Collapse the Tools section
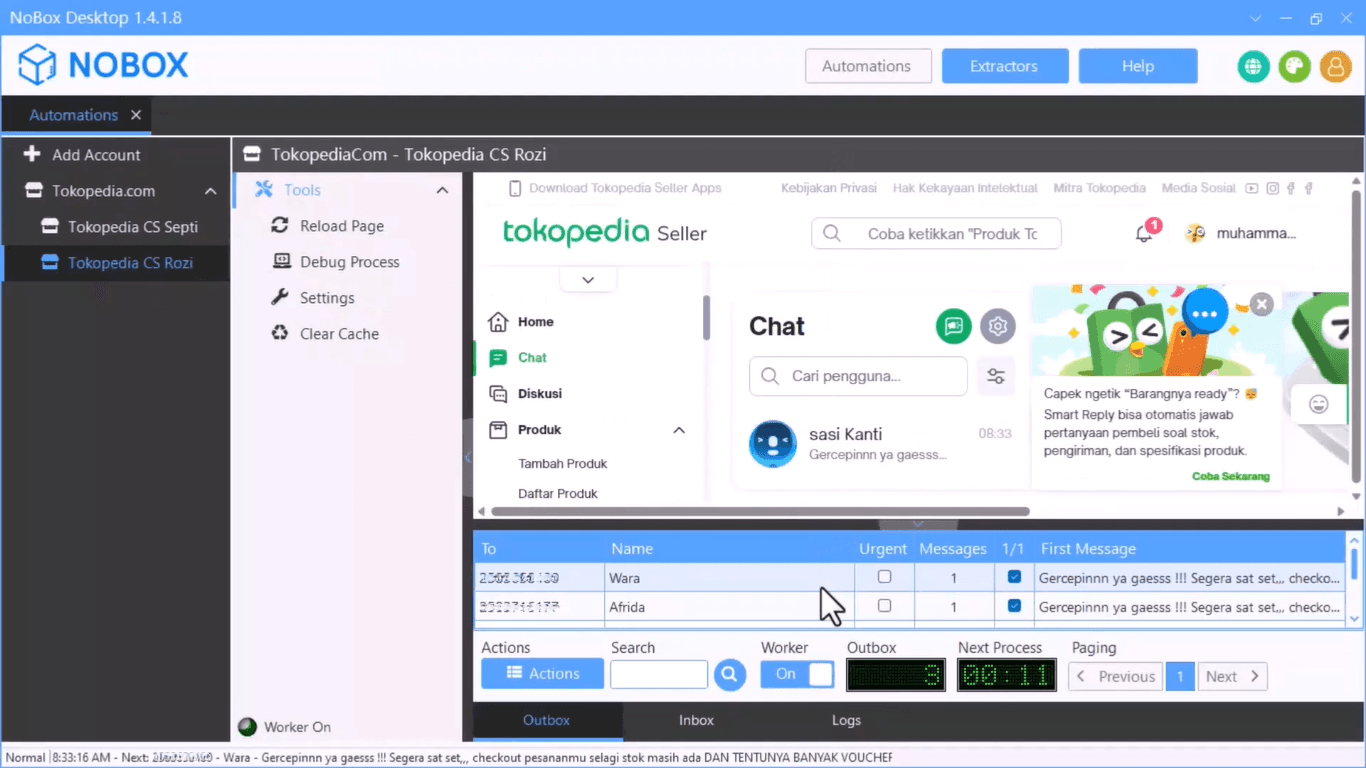The image size is (1366, 768). point(442,190)
